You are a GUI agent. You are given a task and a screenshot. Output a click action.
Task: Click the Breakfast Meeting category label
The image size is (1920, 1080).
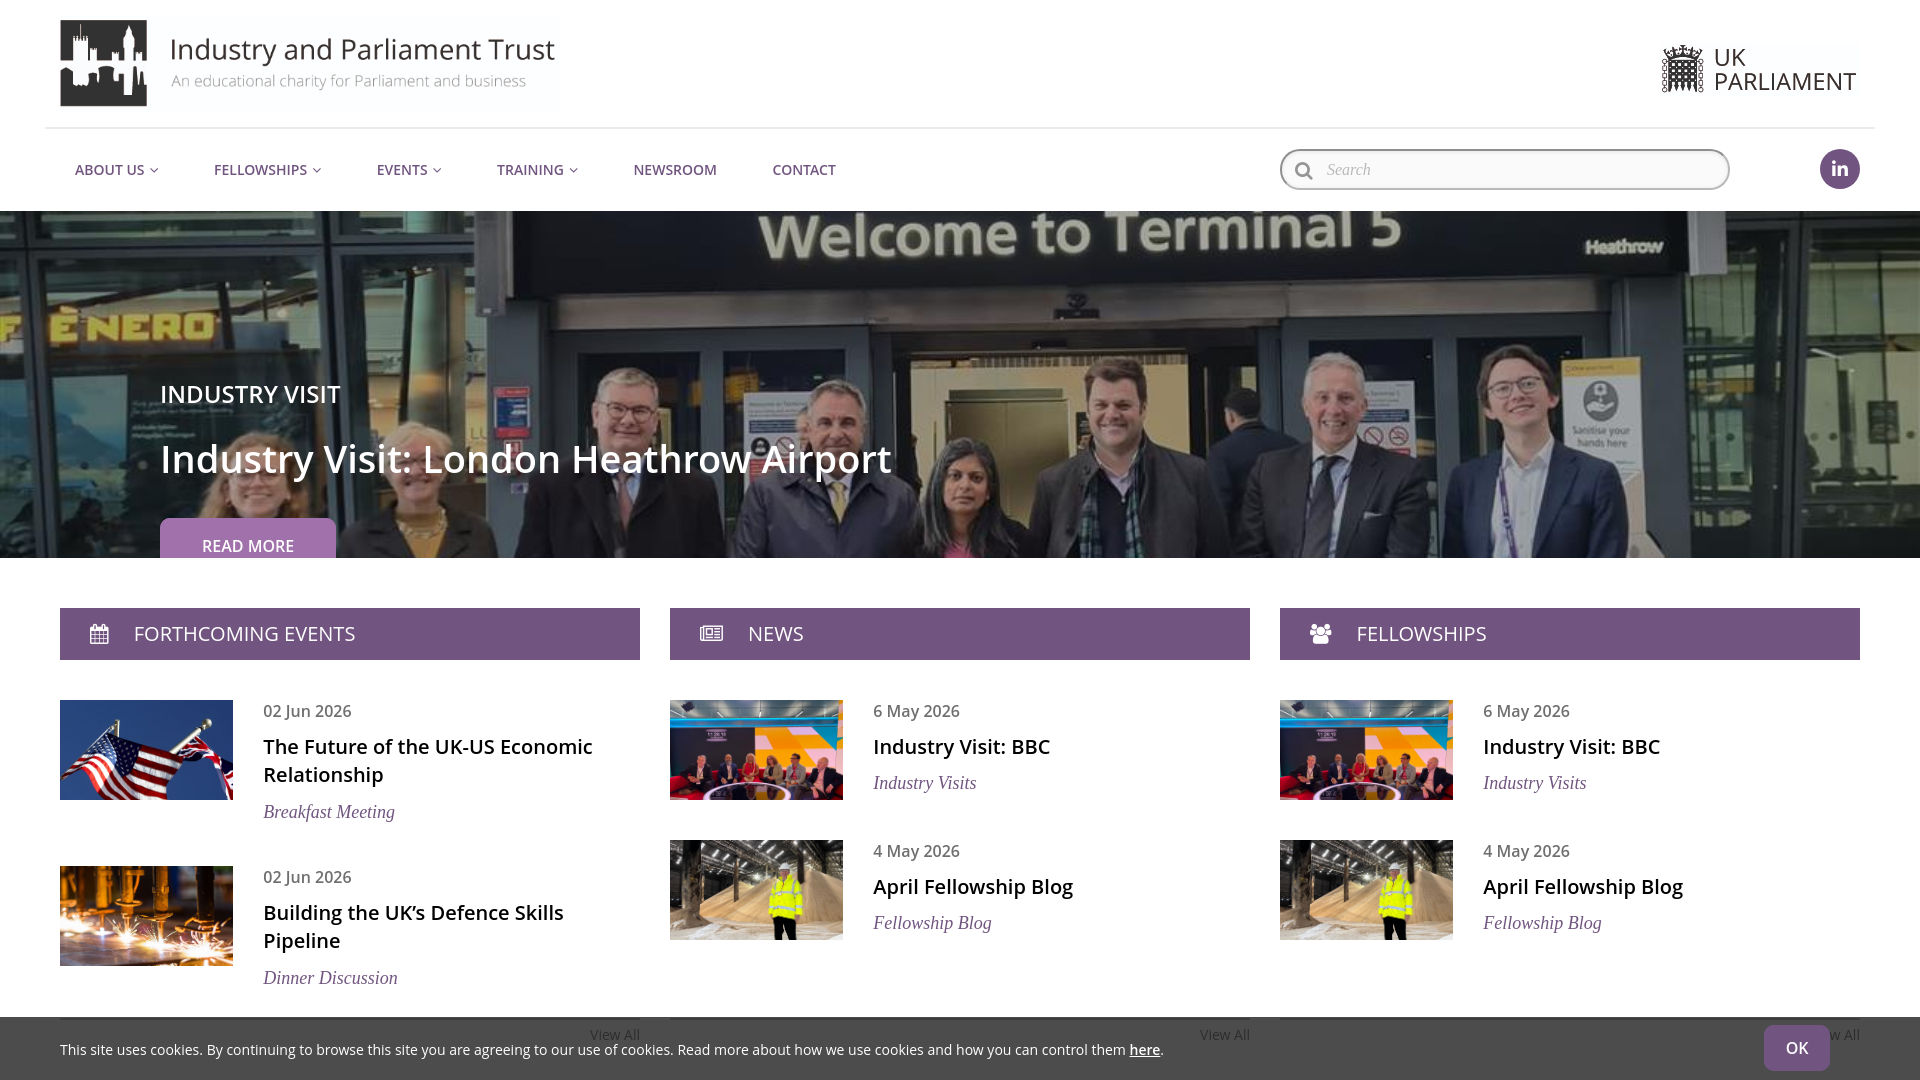329,812
